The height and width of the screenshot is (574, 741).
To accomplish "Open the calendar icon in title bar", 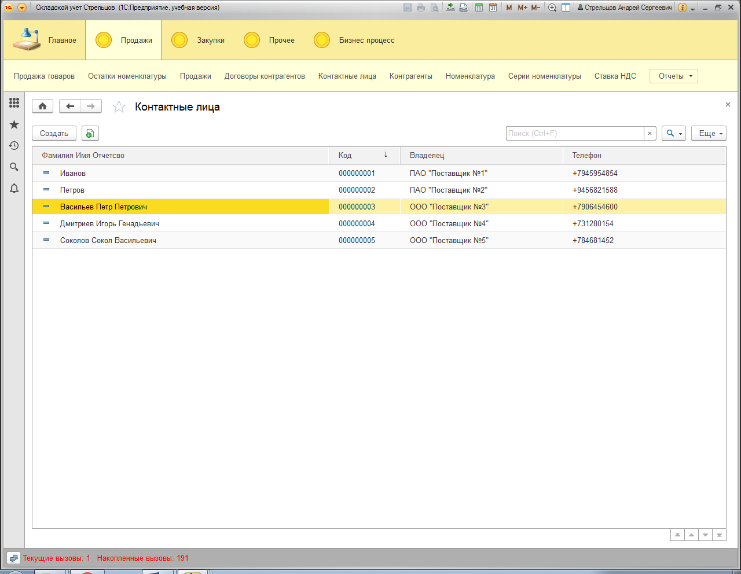I will 492,8.
